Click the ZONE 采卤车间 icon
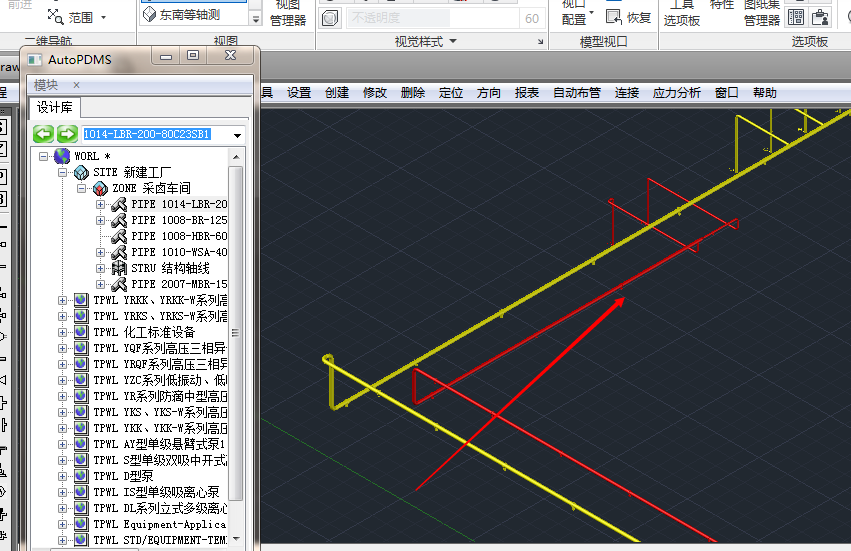This screenshot has width=851, height=551. coord(100,188)
